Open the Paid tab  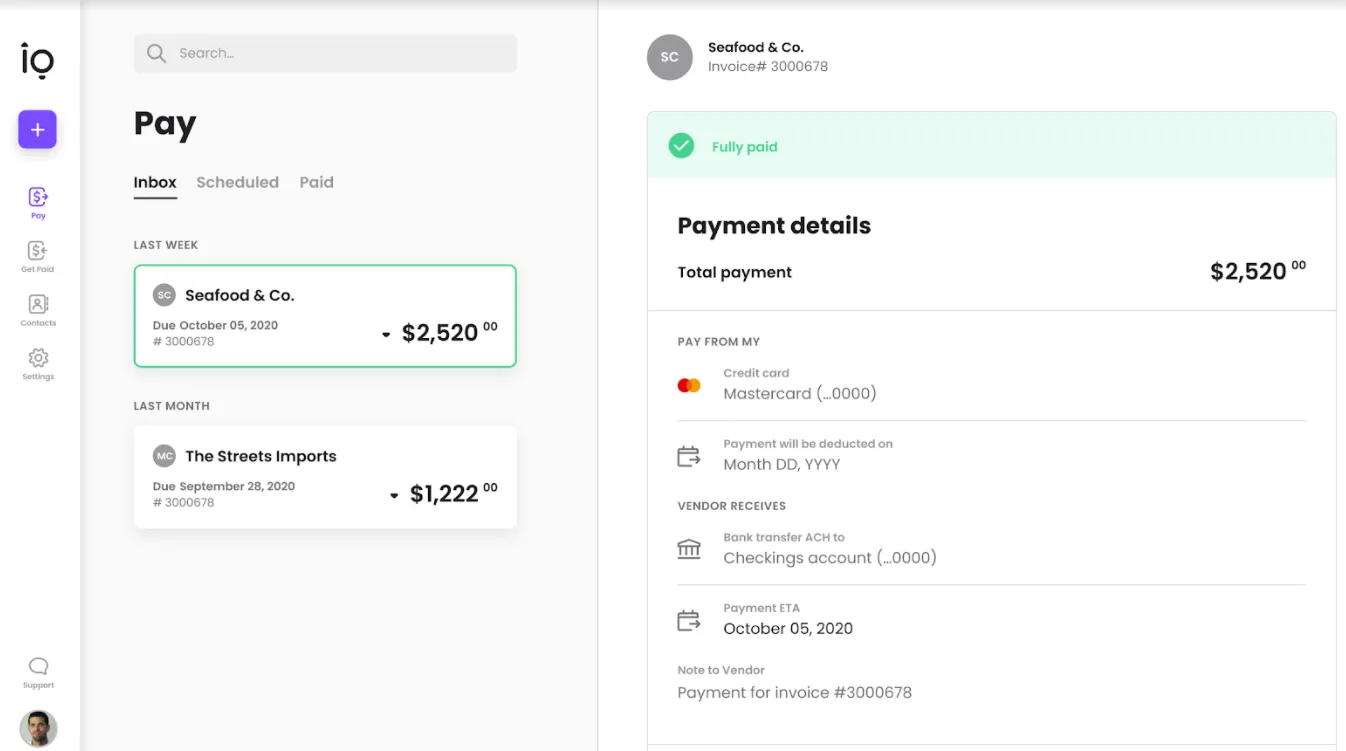coord(316,182)
